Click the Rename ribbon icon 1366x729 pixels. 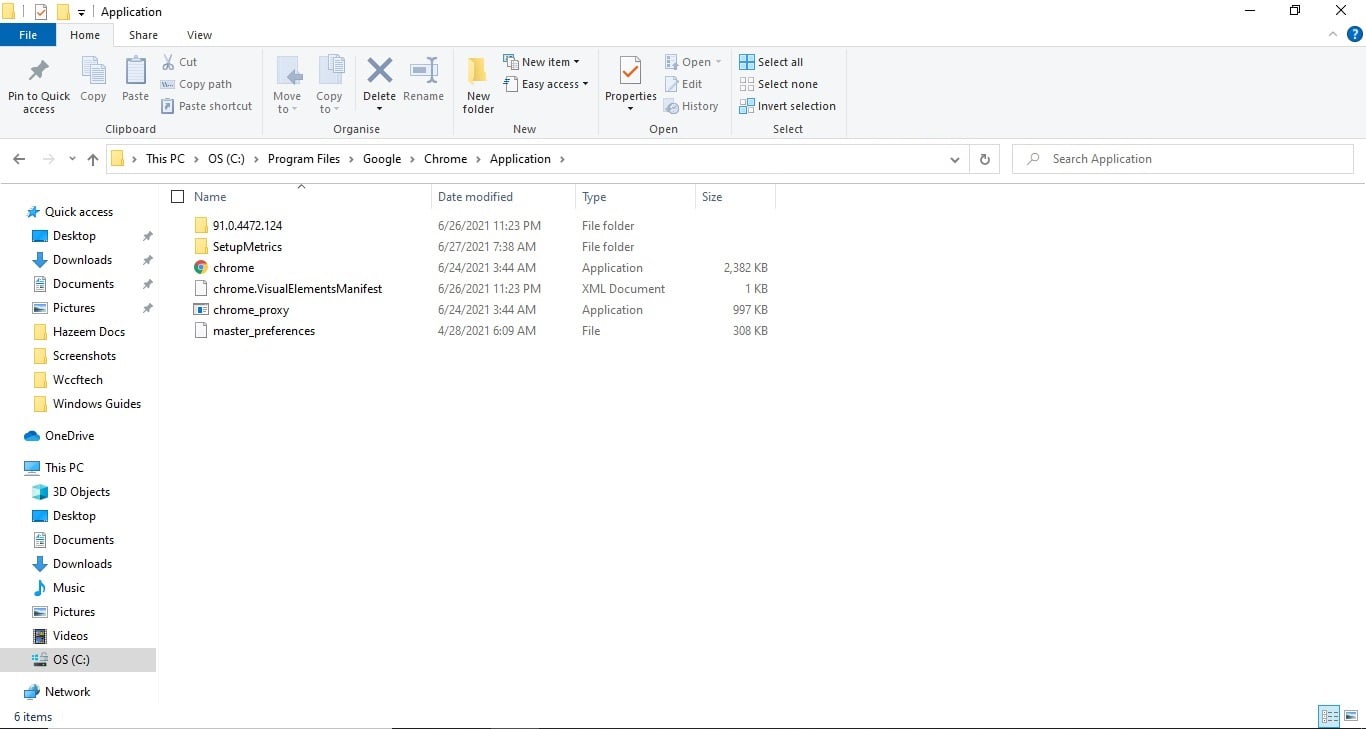[x=424, y=71]
